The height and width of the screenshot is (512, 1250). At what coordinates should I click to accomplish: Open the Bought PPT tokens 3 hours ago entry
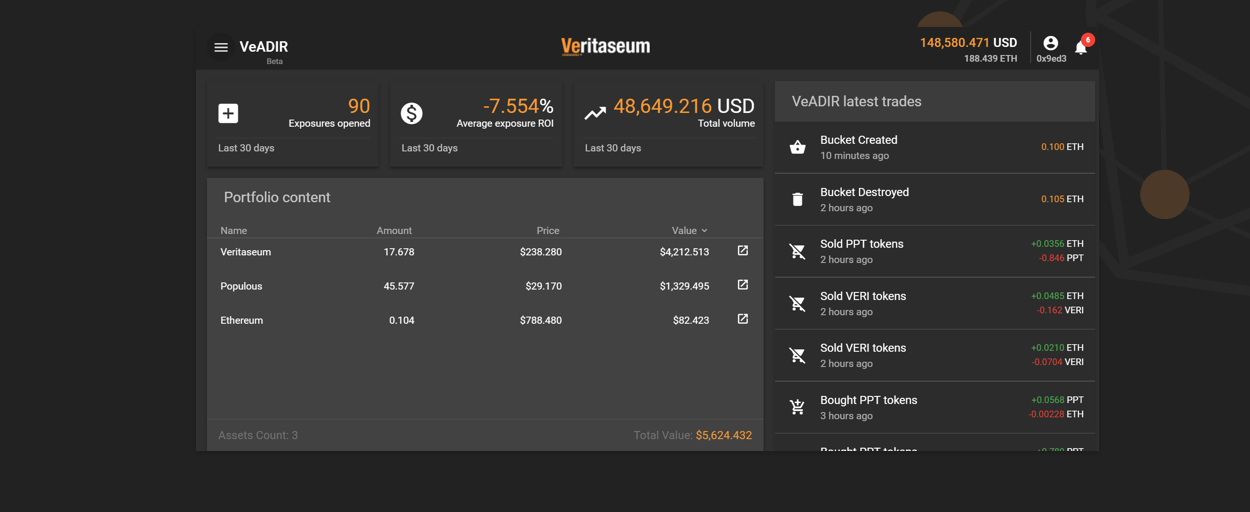click(x=935, y=407)
